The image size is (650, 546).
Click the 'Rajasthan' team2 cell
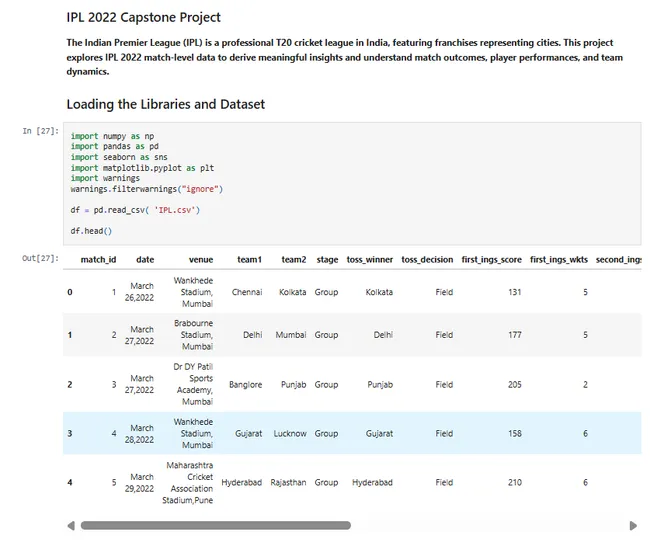[288, 483]
